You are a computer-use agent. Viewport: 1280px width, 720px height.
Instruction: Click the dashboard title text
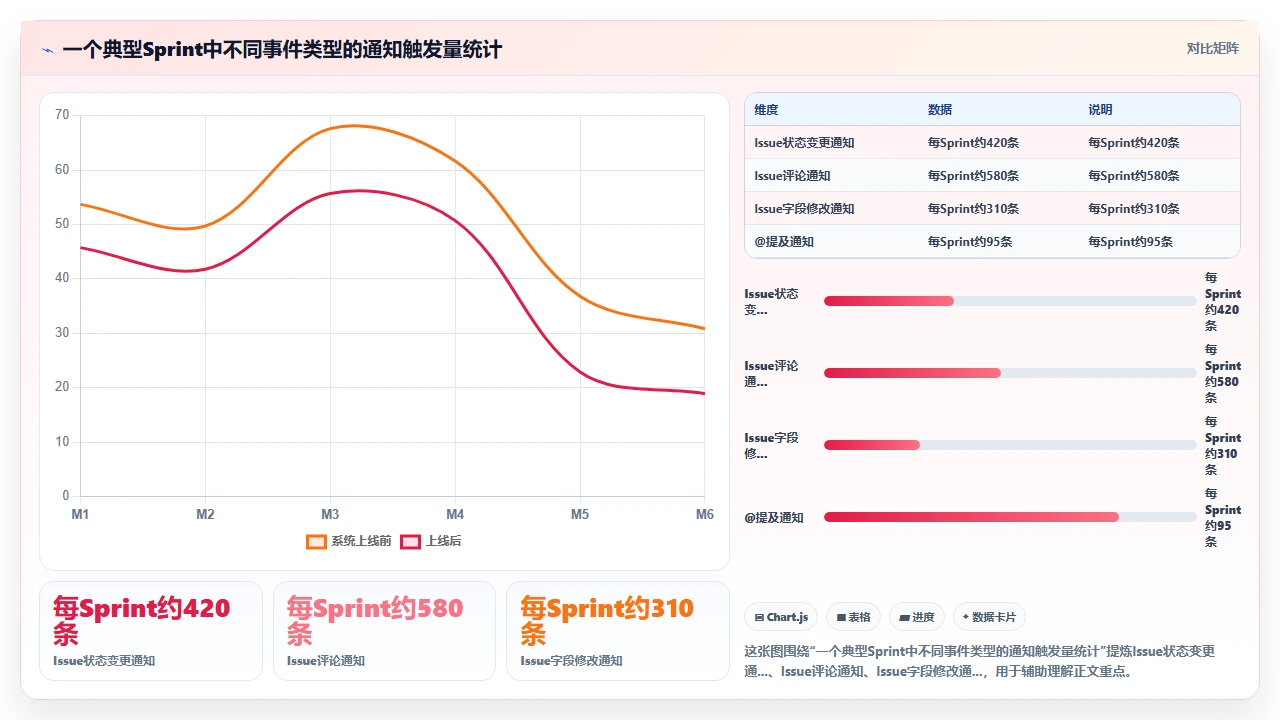point(282,49)
